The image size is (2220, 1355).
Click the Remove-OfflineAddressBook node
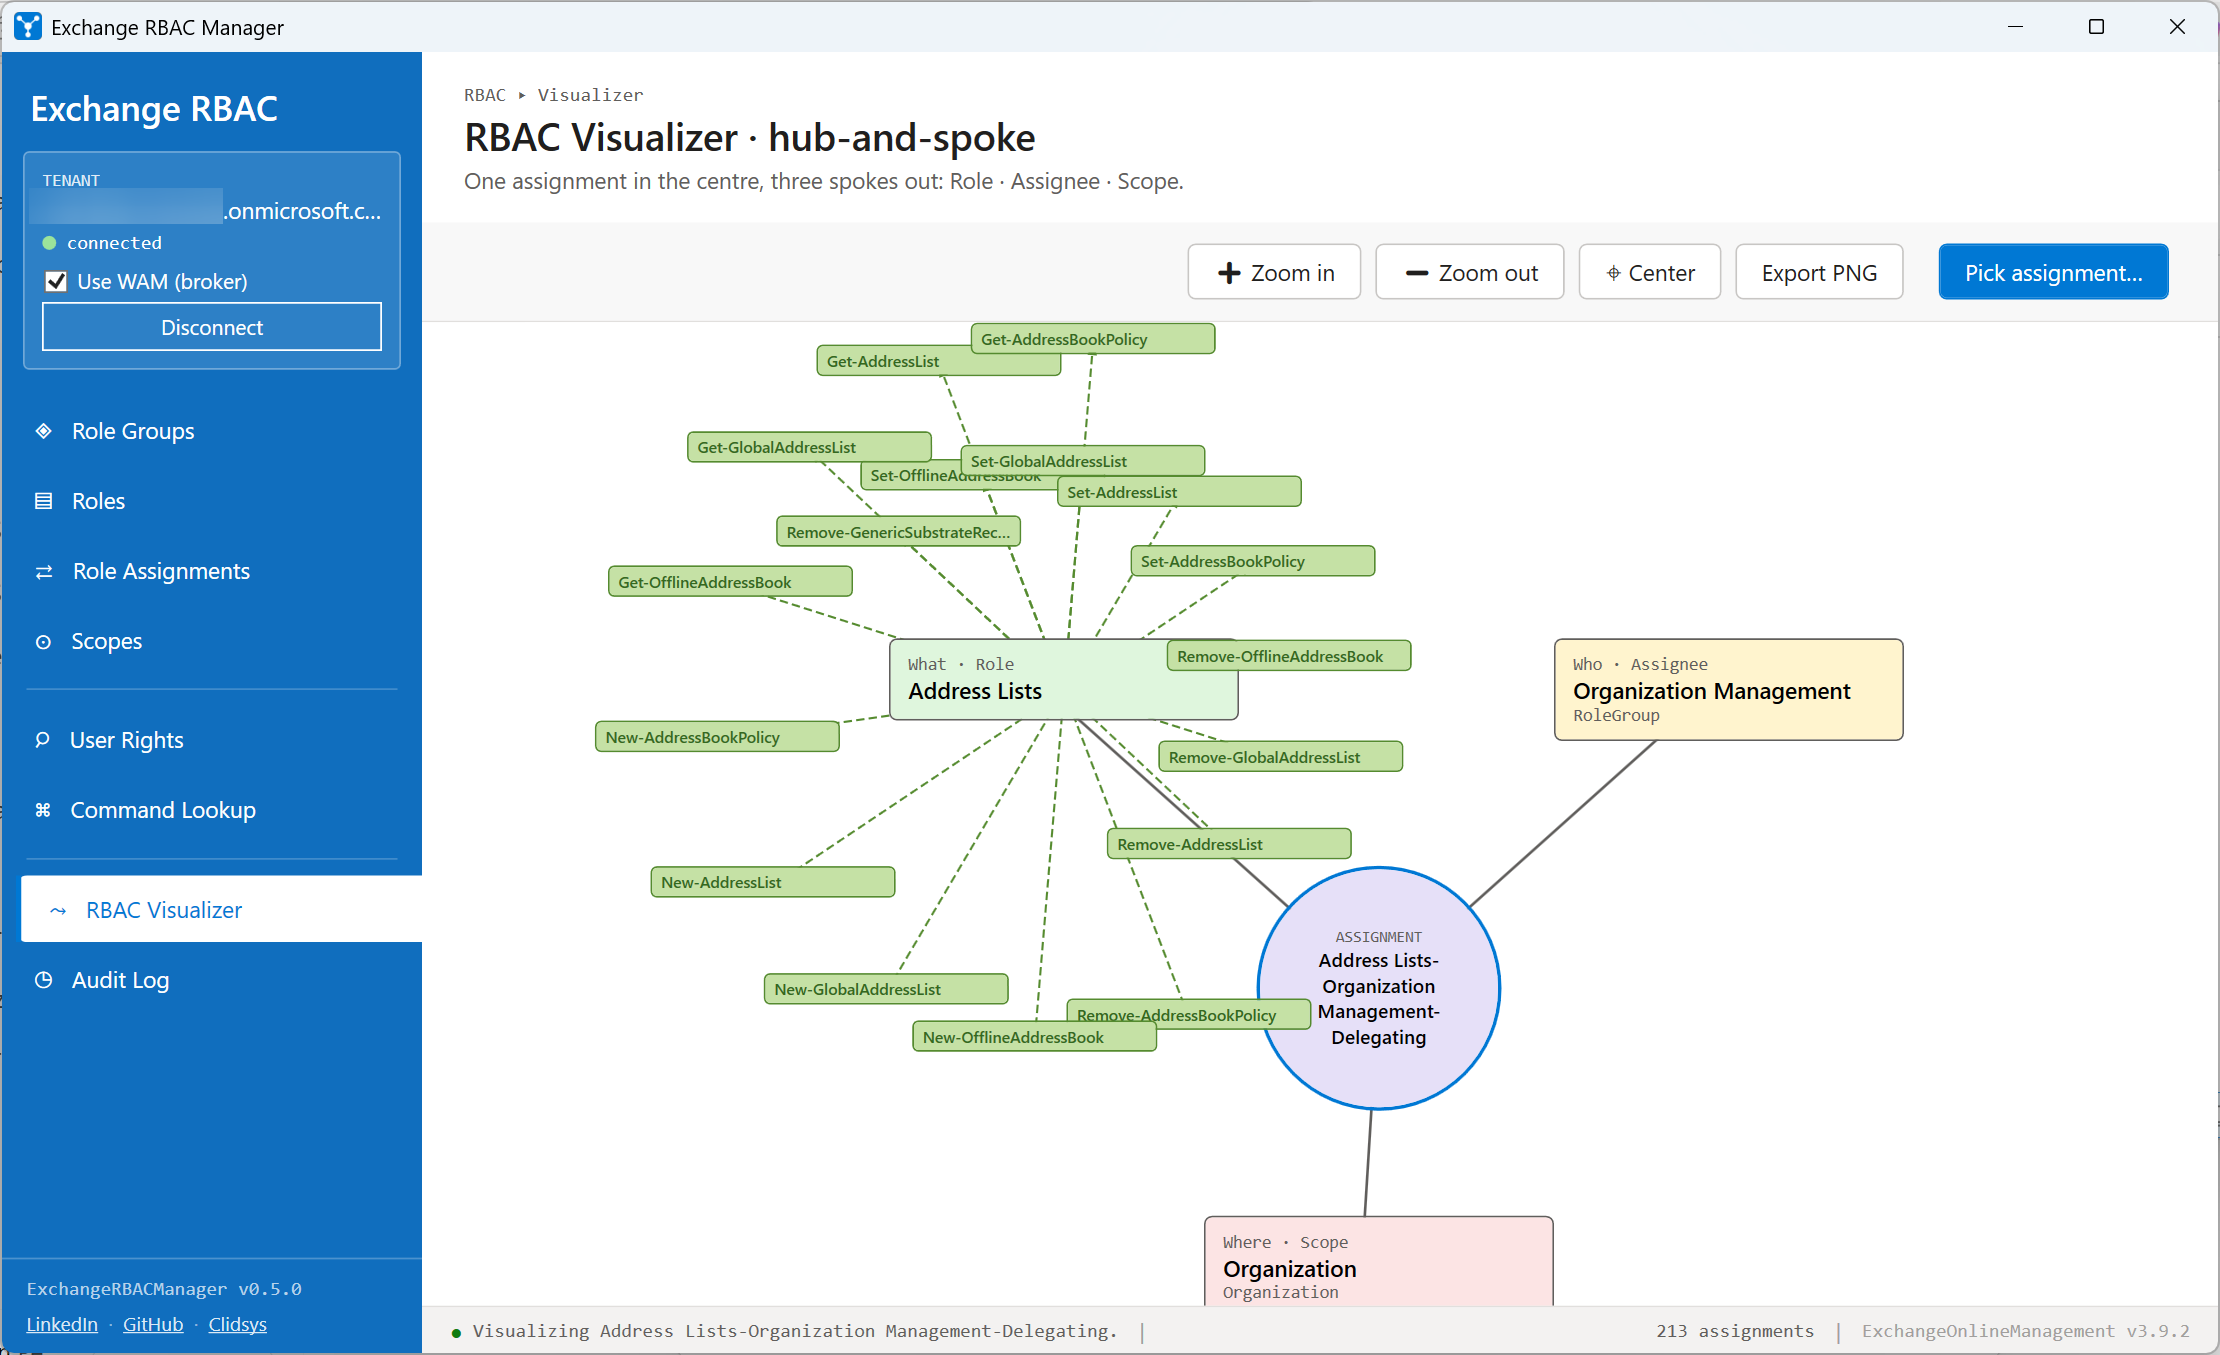pos(1289,656)
